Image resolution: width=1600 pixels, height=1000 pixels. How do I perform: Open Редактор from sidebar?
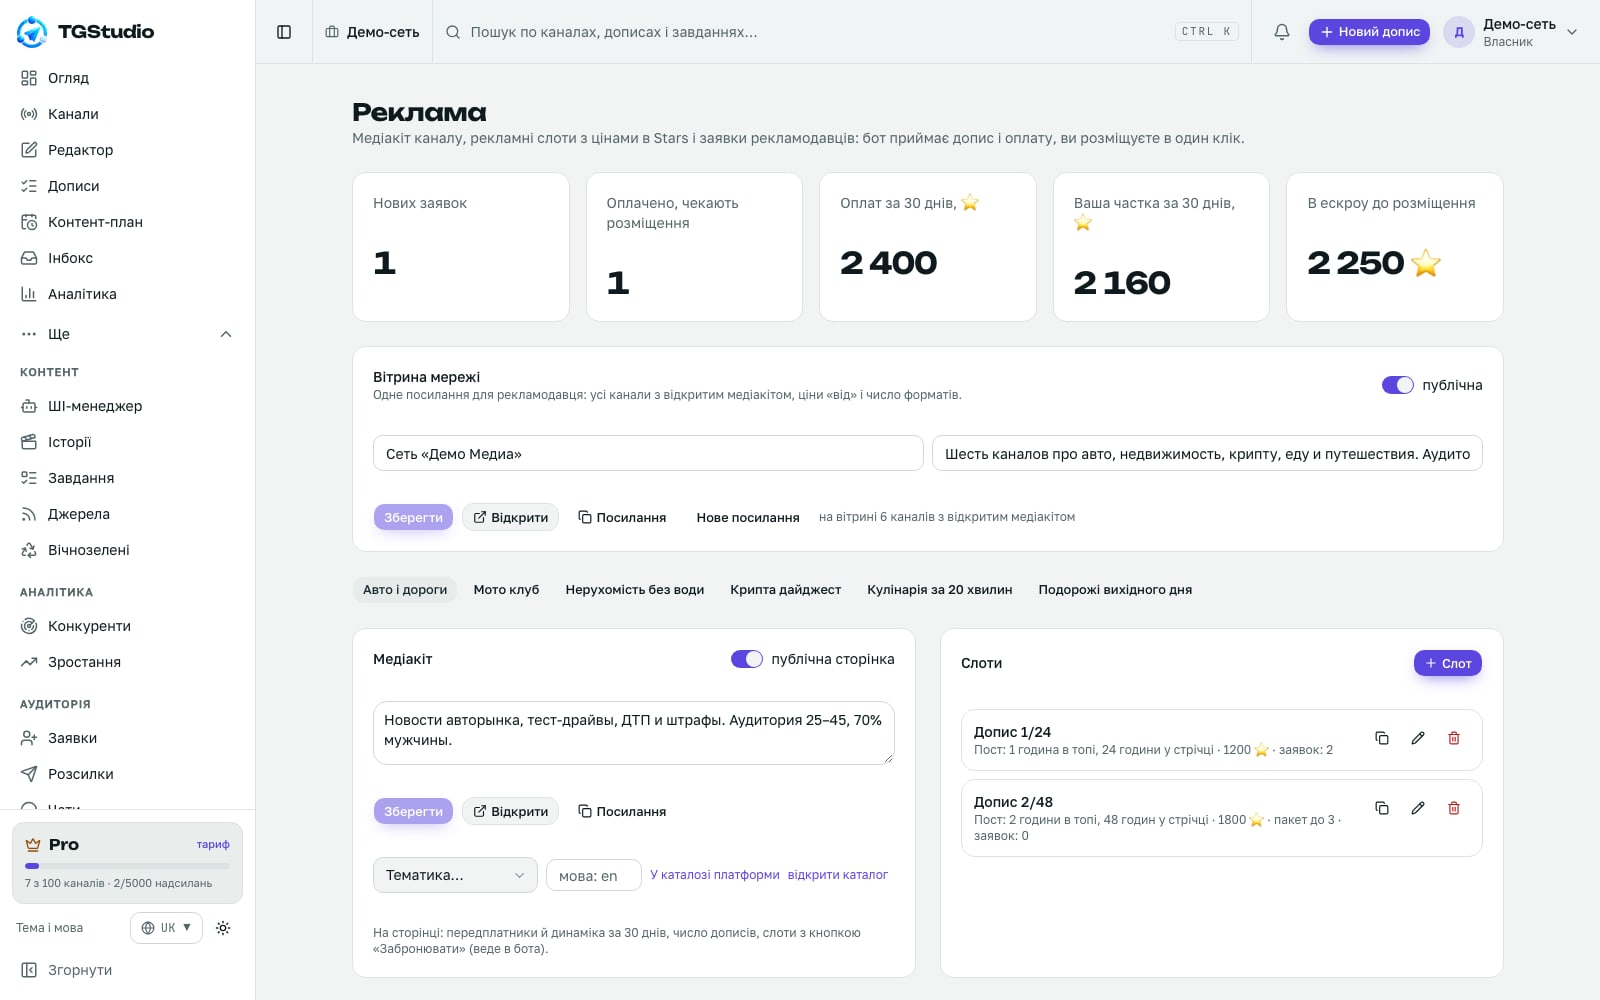128,150
